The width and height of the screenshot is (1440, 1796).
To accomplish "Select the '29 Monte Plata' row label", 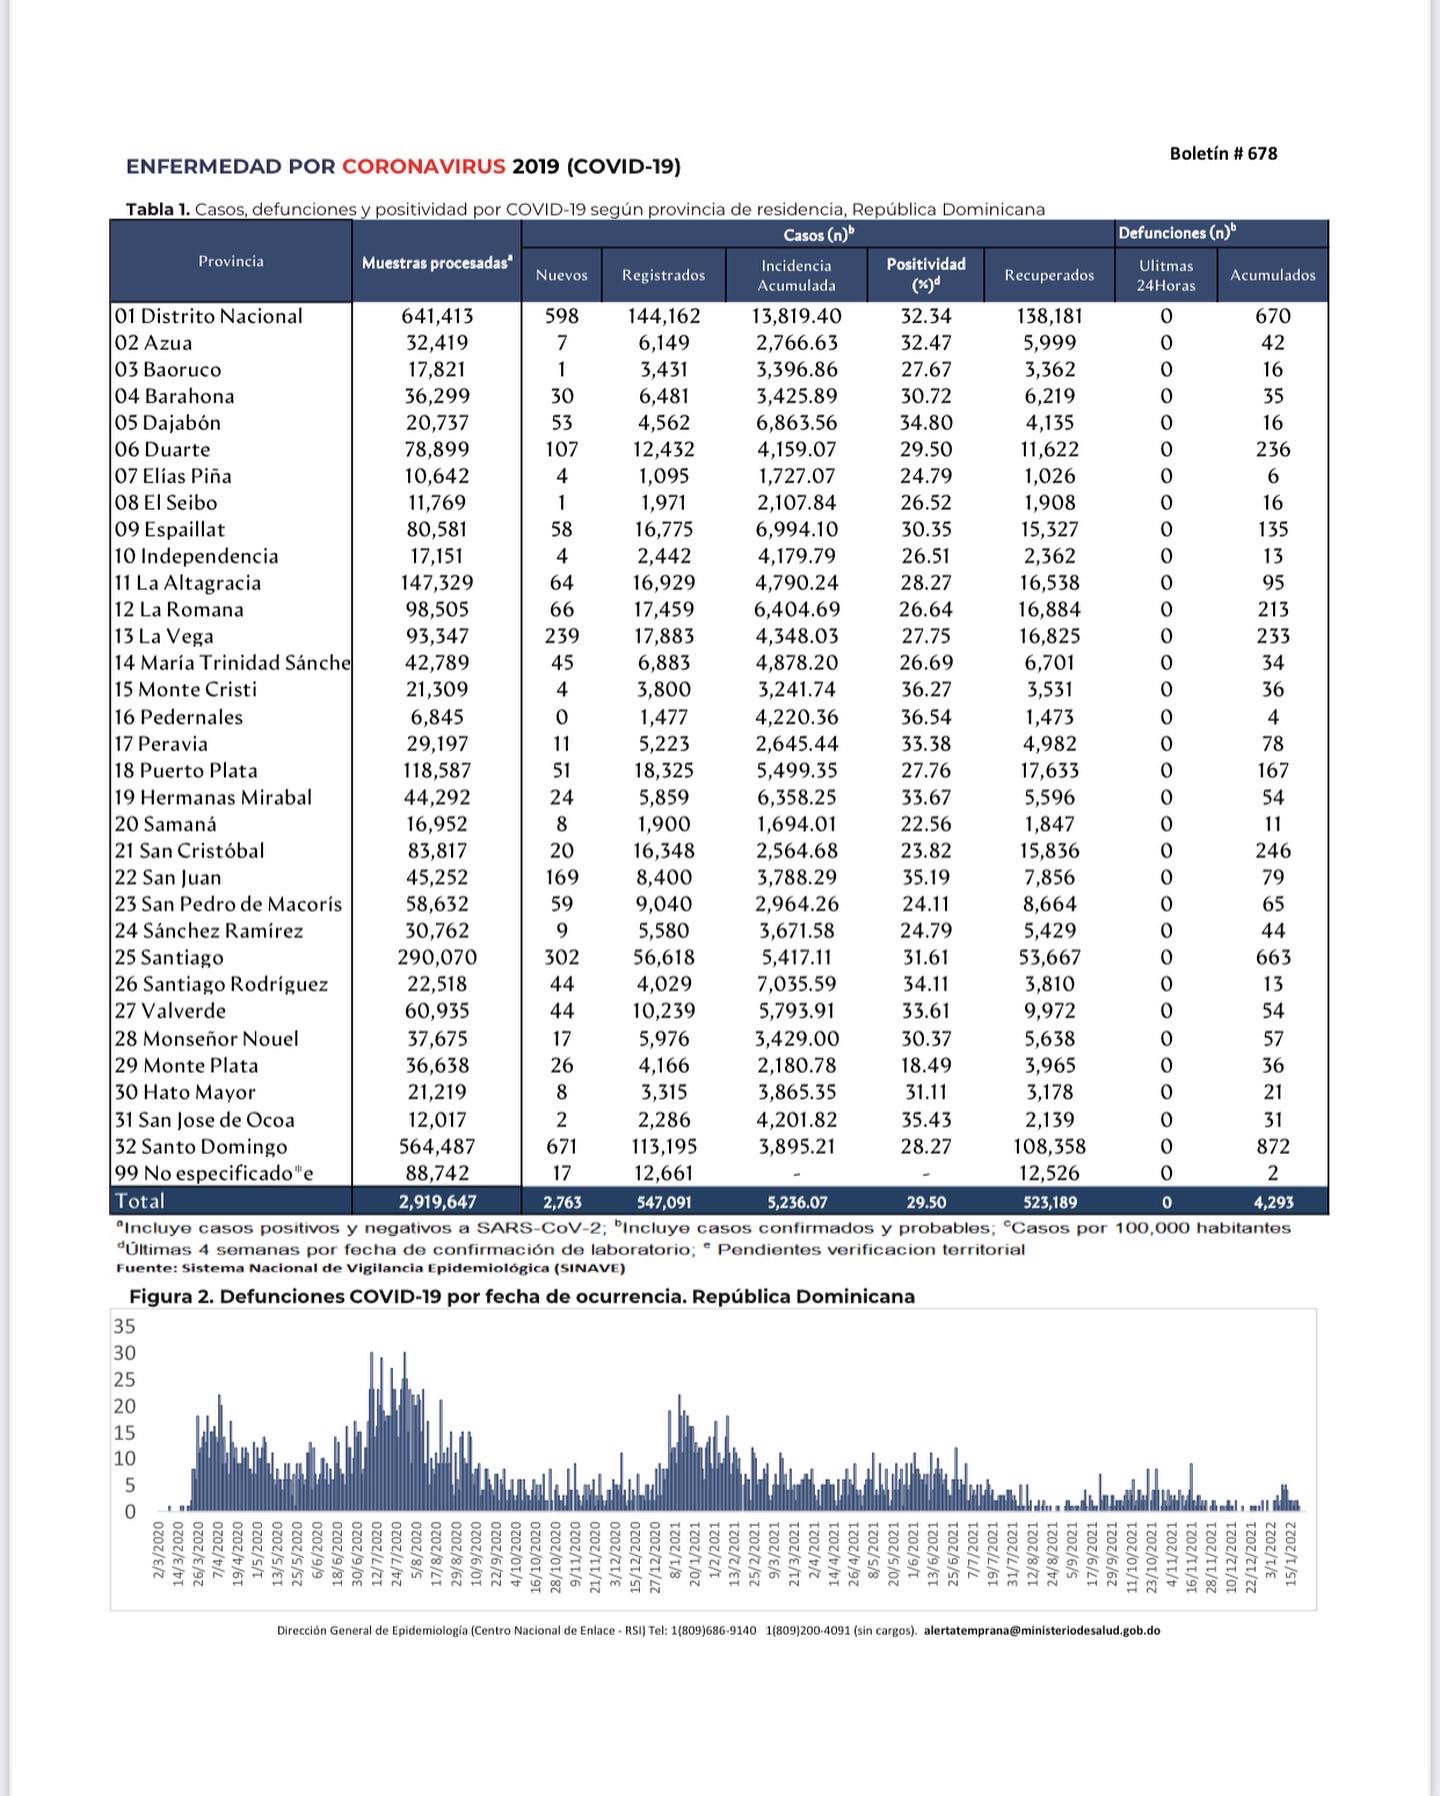I will click(186, 1066).
